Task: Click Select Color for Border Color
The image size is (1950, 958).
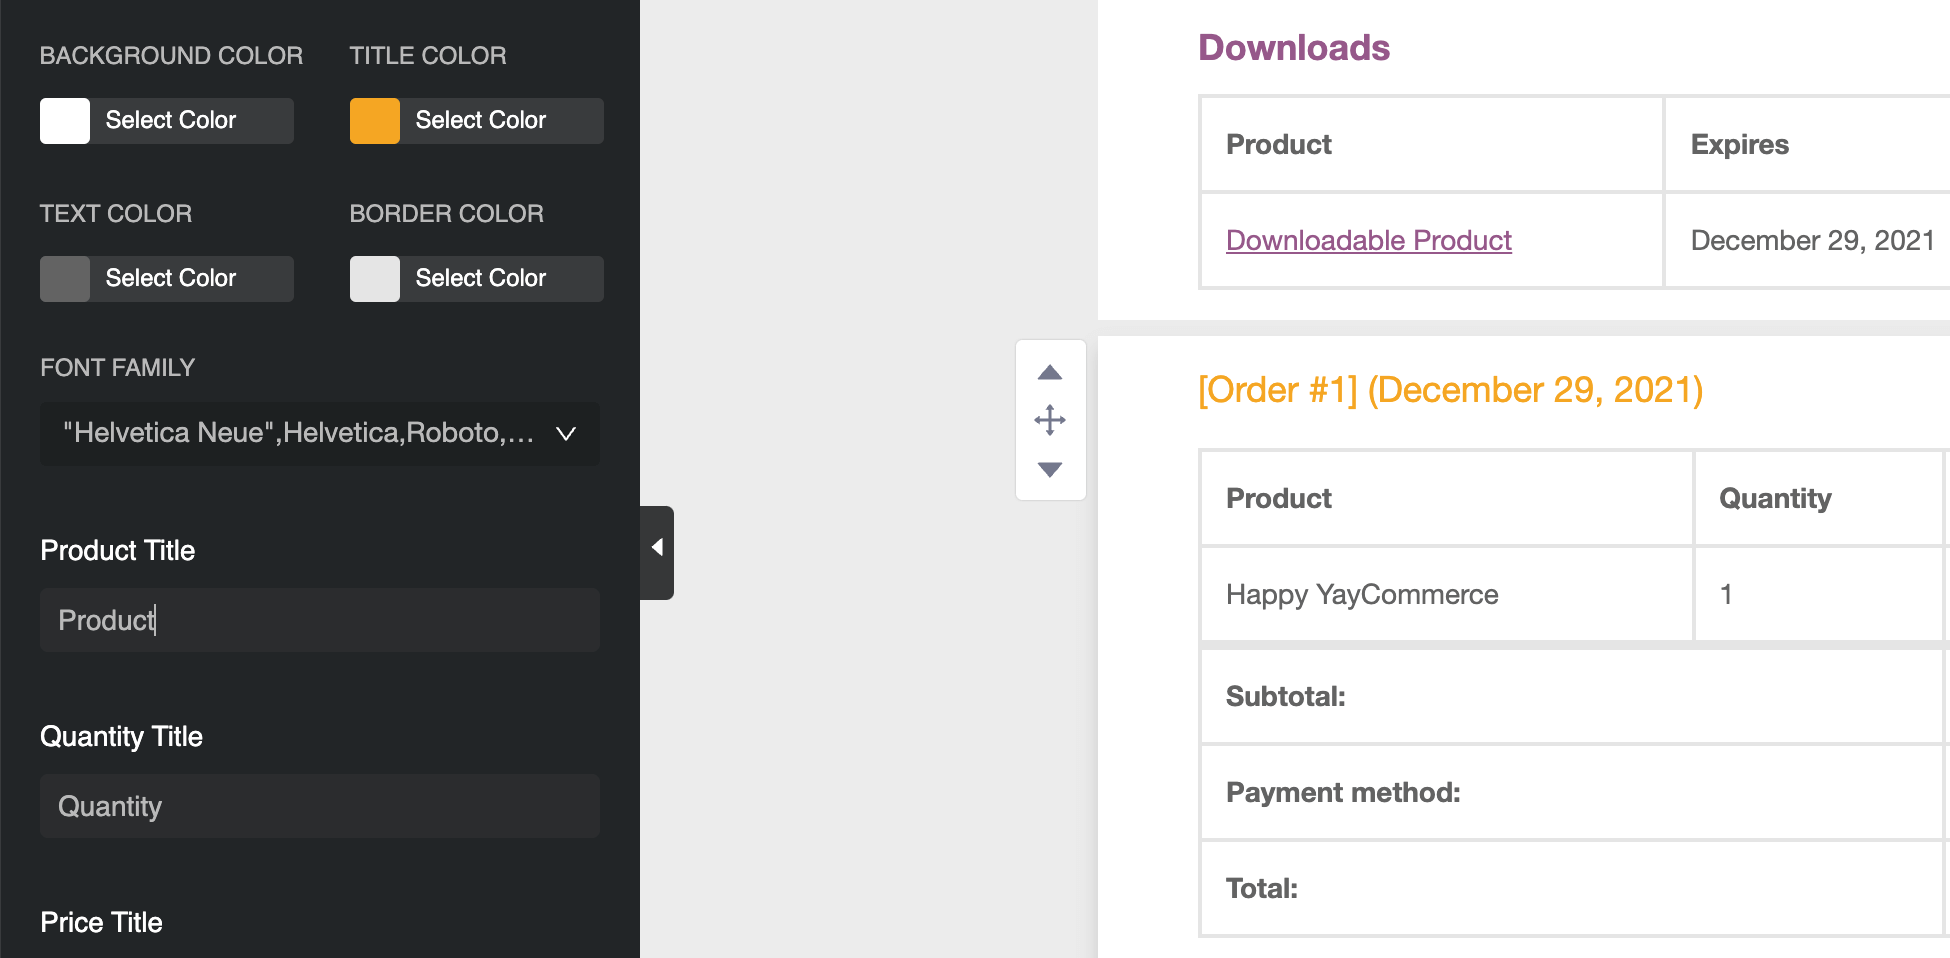Action: 480,278
